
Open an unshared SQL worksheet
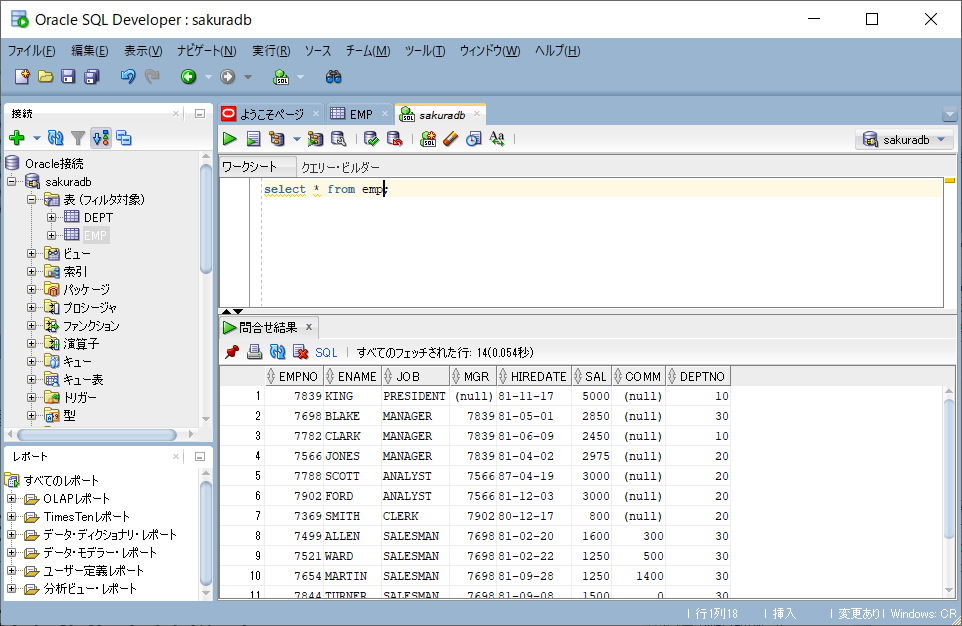pos(428,139)
